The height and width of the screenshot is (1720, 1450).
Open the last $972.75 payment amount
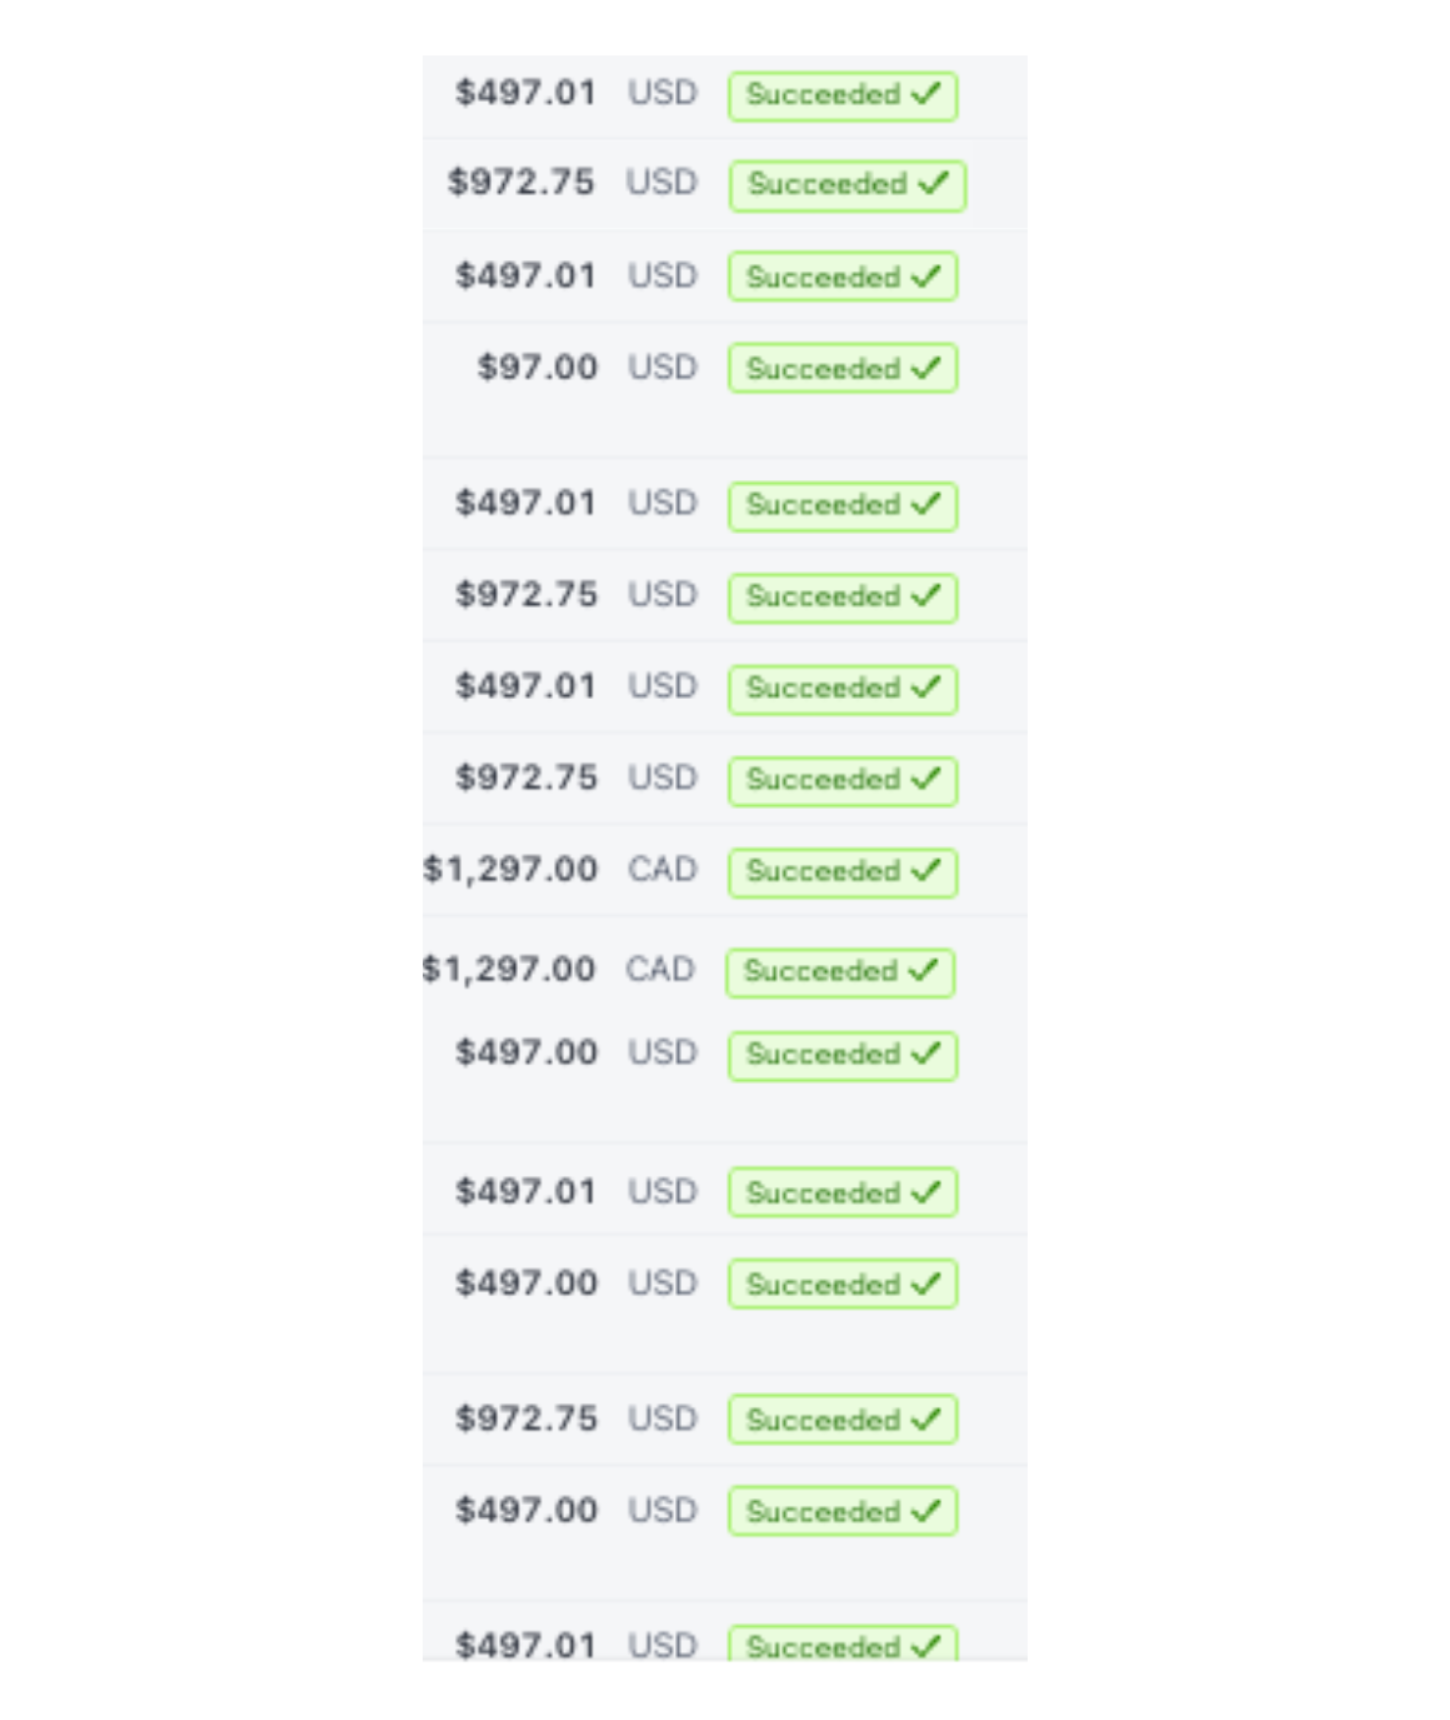click(526, 1418)
